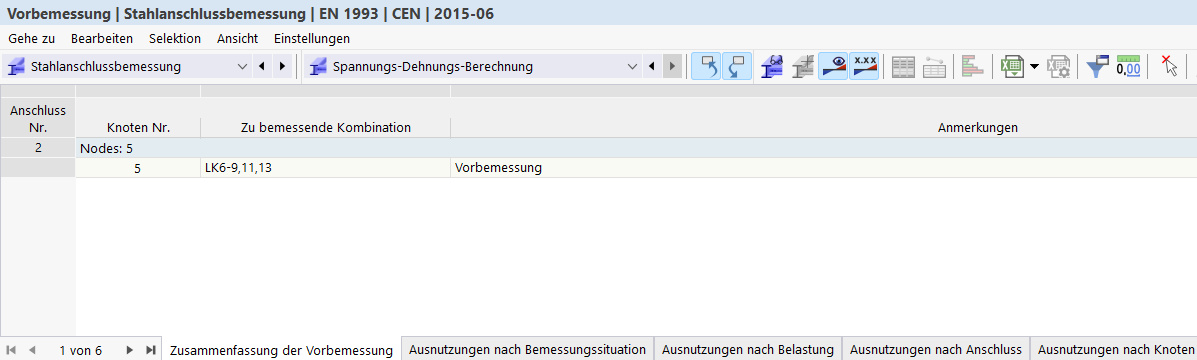
Task: Open Spannungs-Dehnungs-Berechnung dropdown
Action: tap(632, 66)
